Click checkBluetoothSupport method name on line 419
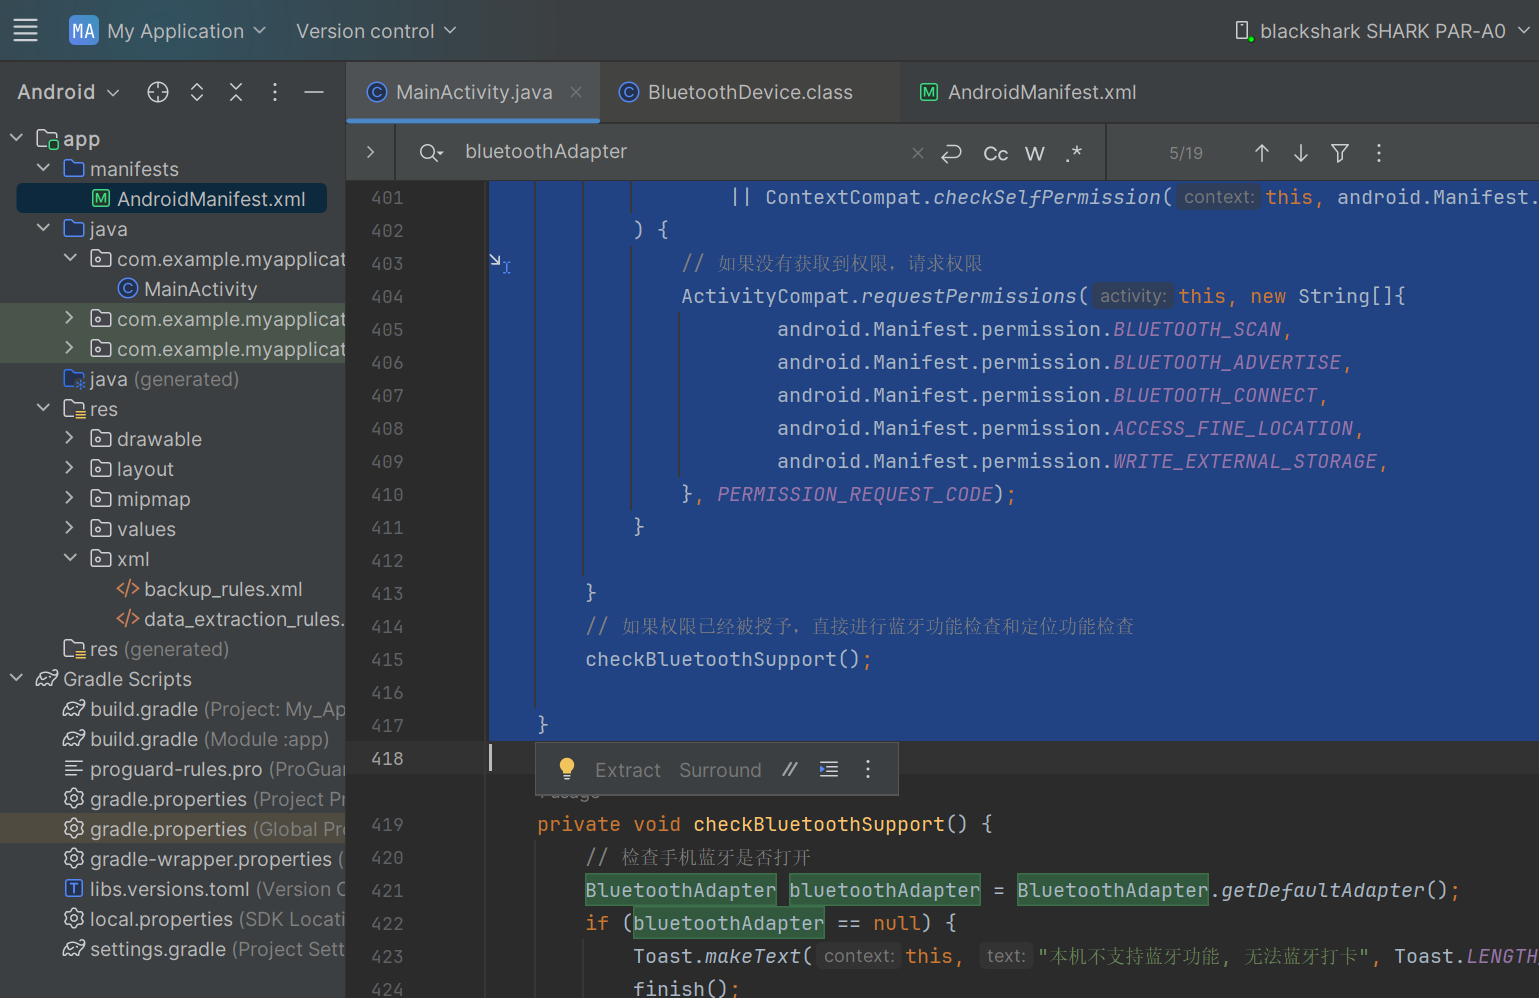The width and height of the screenshot is (1539, 998). click(819, 824)
